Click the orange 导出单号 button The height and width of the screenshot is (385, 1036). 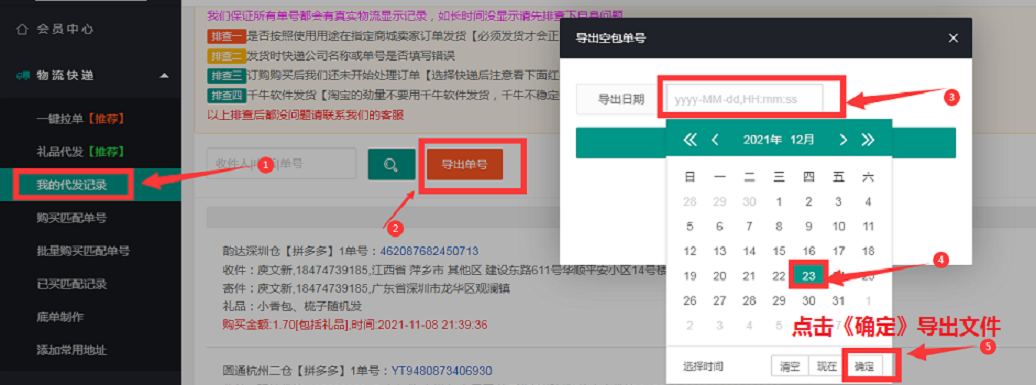coord(464,164)
